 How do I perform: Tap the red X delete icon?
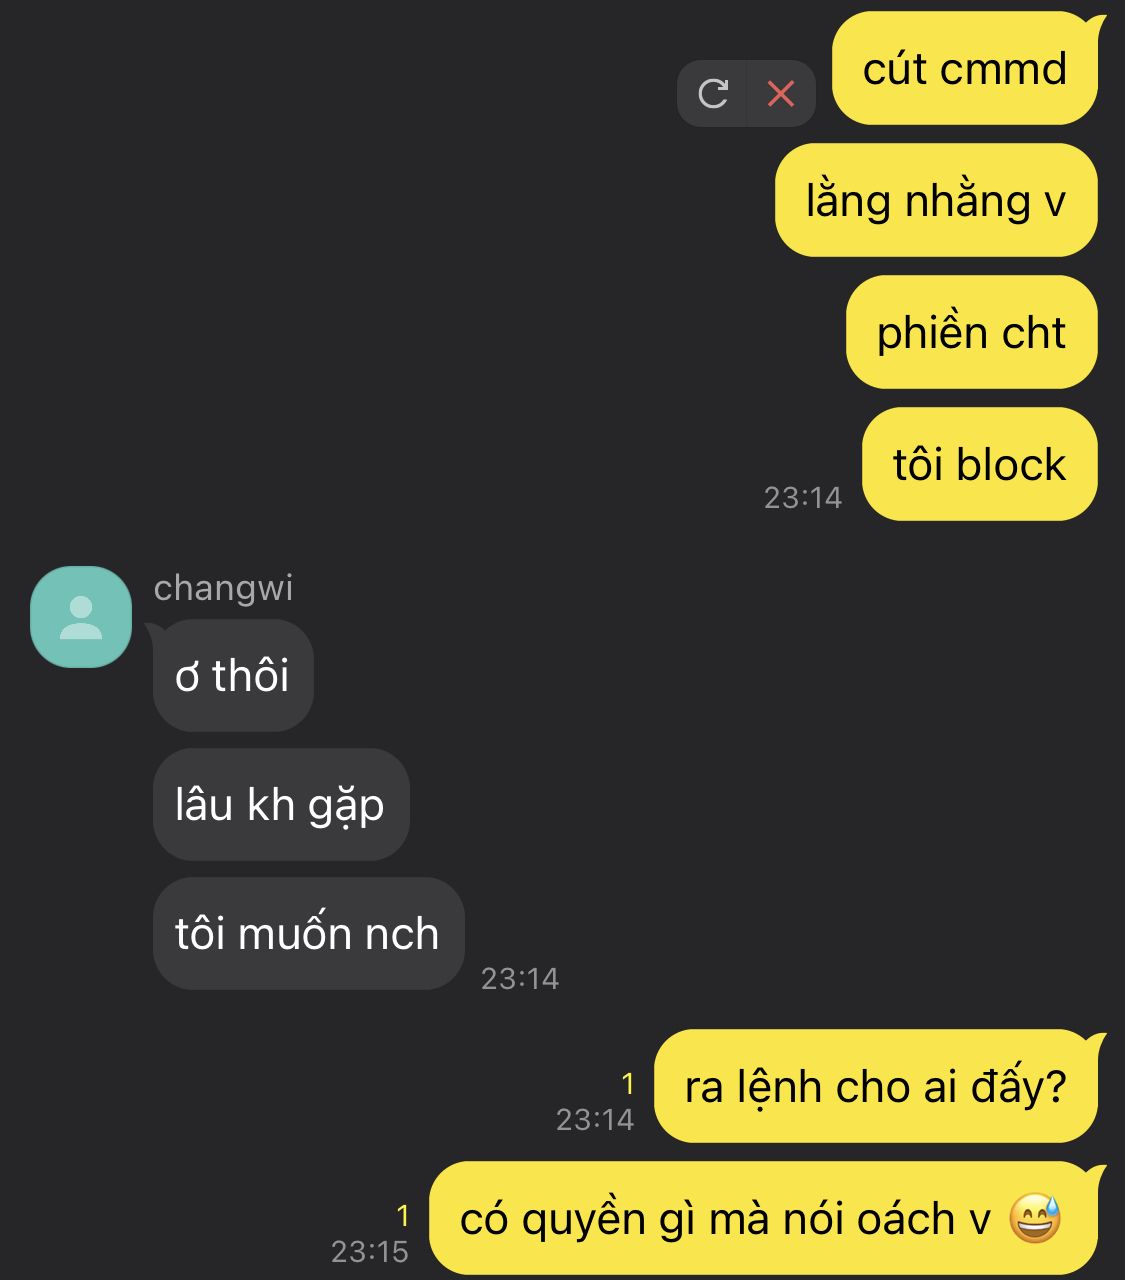tap(781, 94)
